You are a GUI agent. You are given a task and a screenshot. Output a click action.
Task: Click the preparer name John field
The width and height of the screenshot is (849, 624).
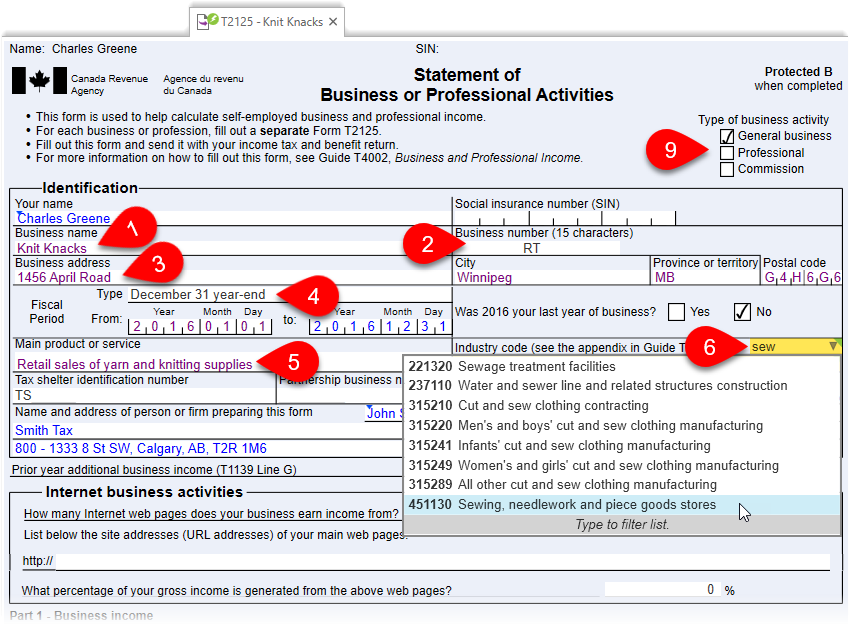click(x=384, y=413)
